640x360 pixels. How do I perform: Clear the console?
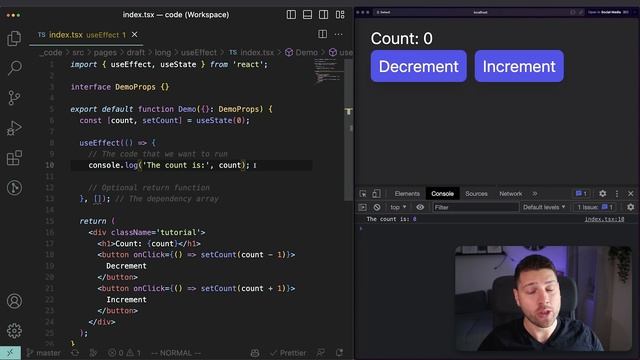pyautogui.click(x=377, y=207)
